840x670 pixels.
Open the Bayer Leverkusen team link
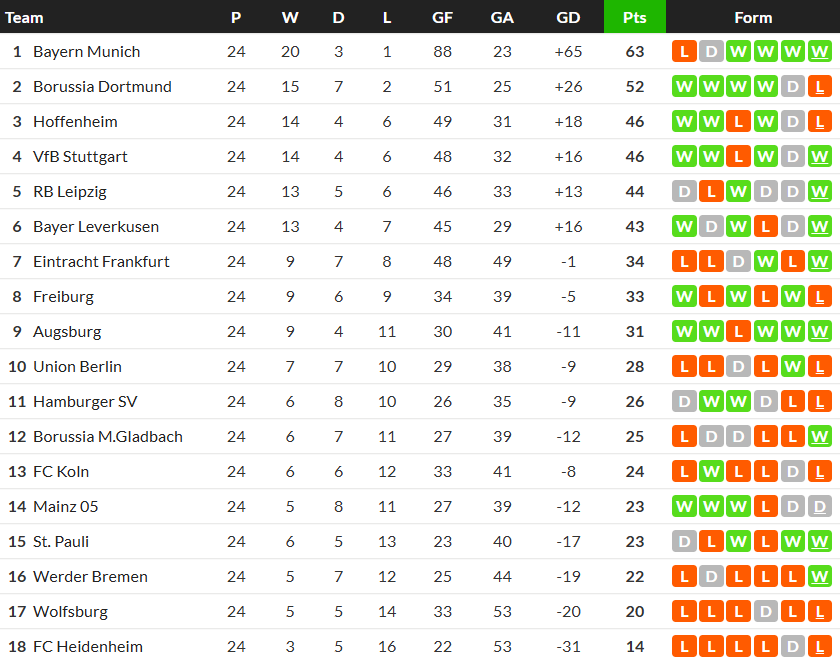coord(96,226)
